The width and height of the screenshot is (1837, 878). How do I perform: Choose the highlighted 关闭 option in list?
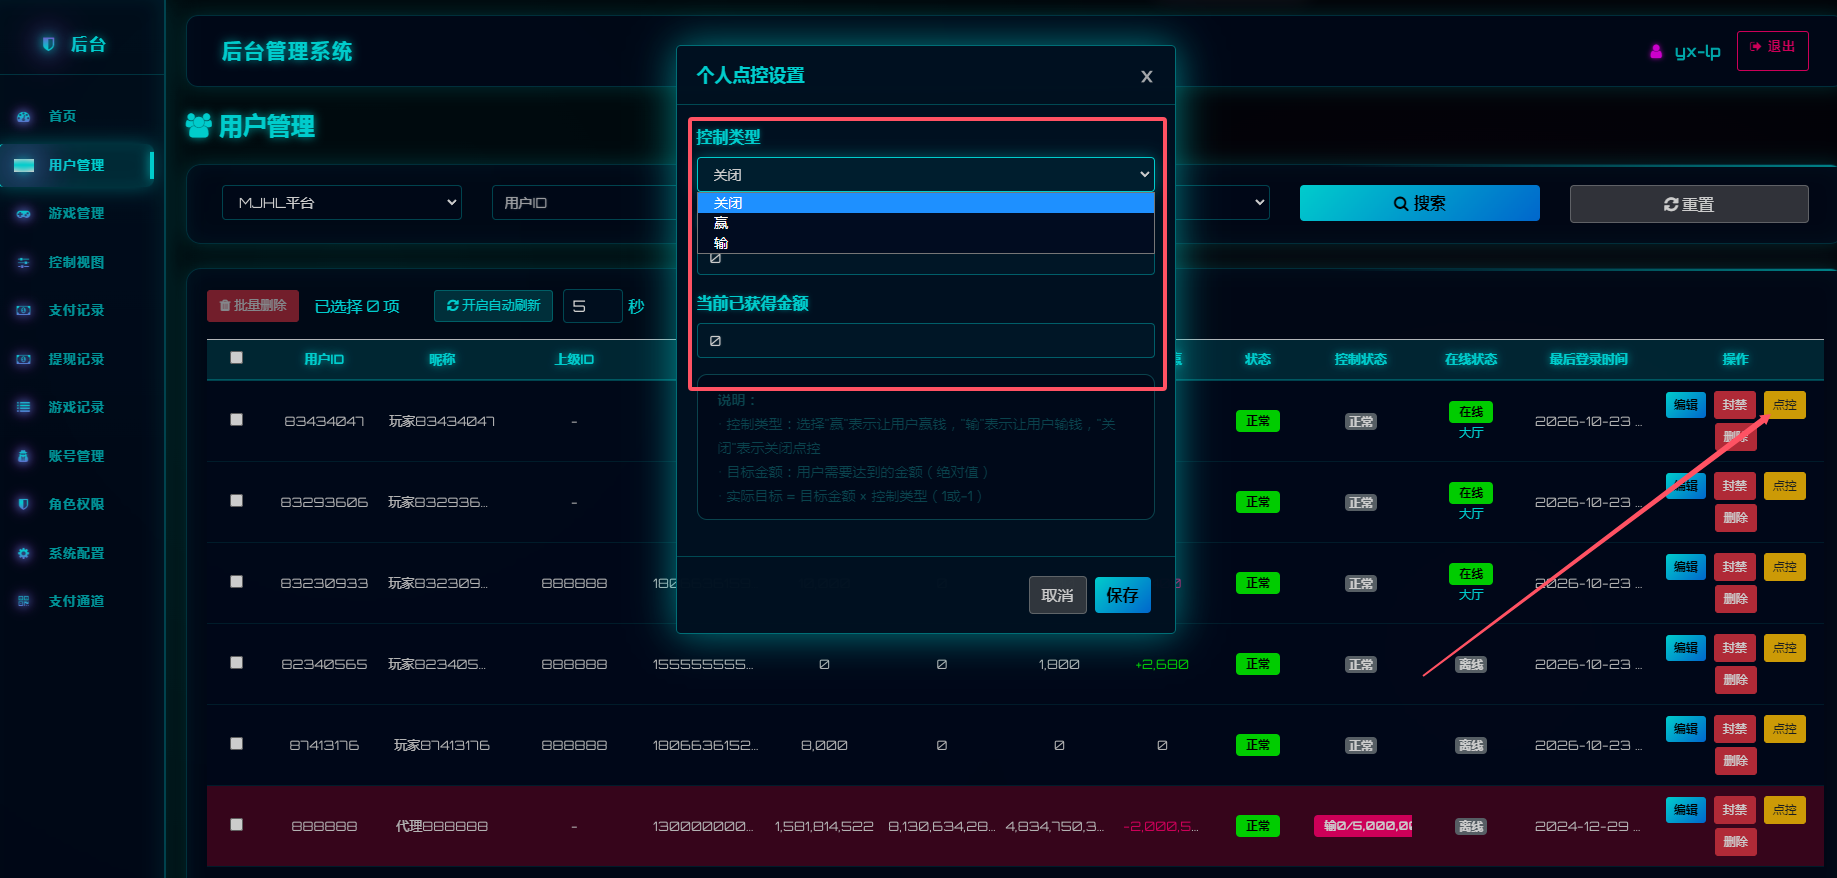point(926,203)
